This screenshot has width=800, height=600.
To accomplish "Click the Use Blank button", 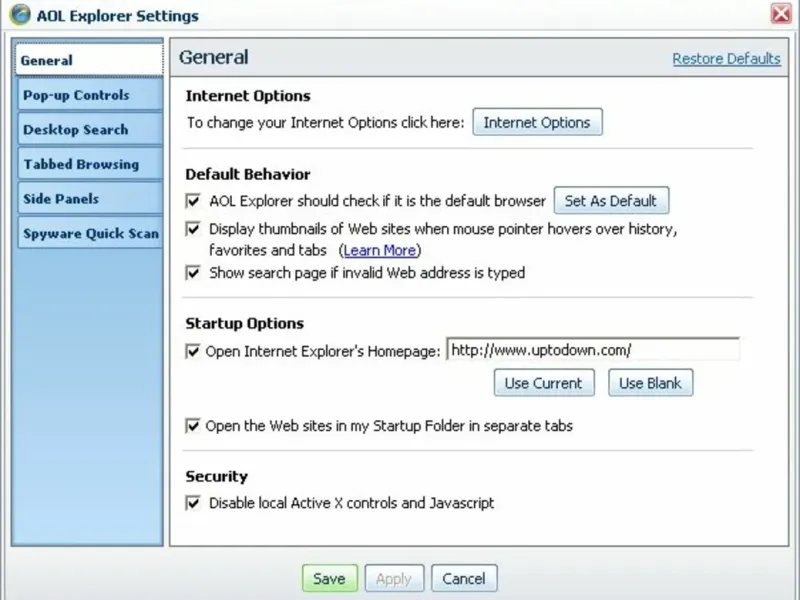I will click(x=651, y=383).
